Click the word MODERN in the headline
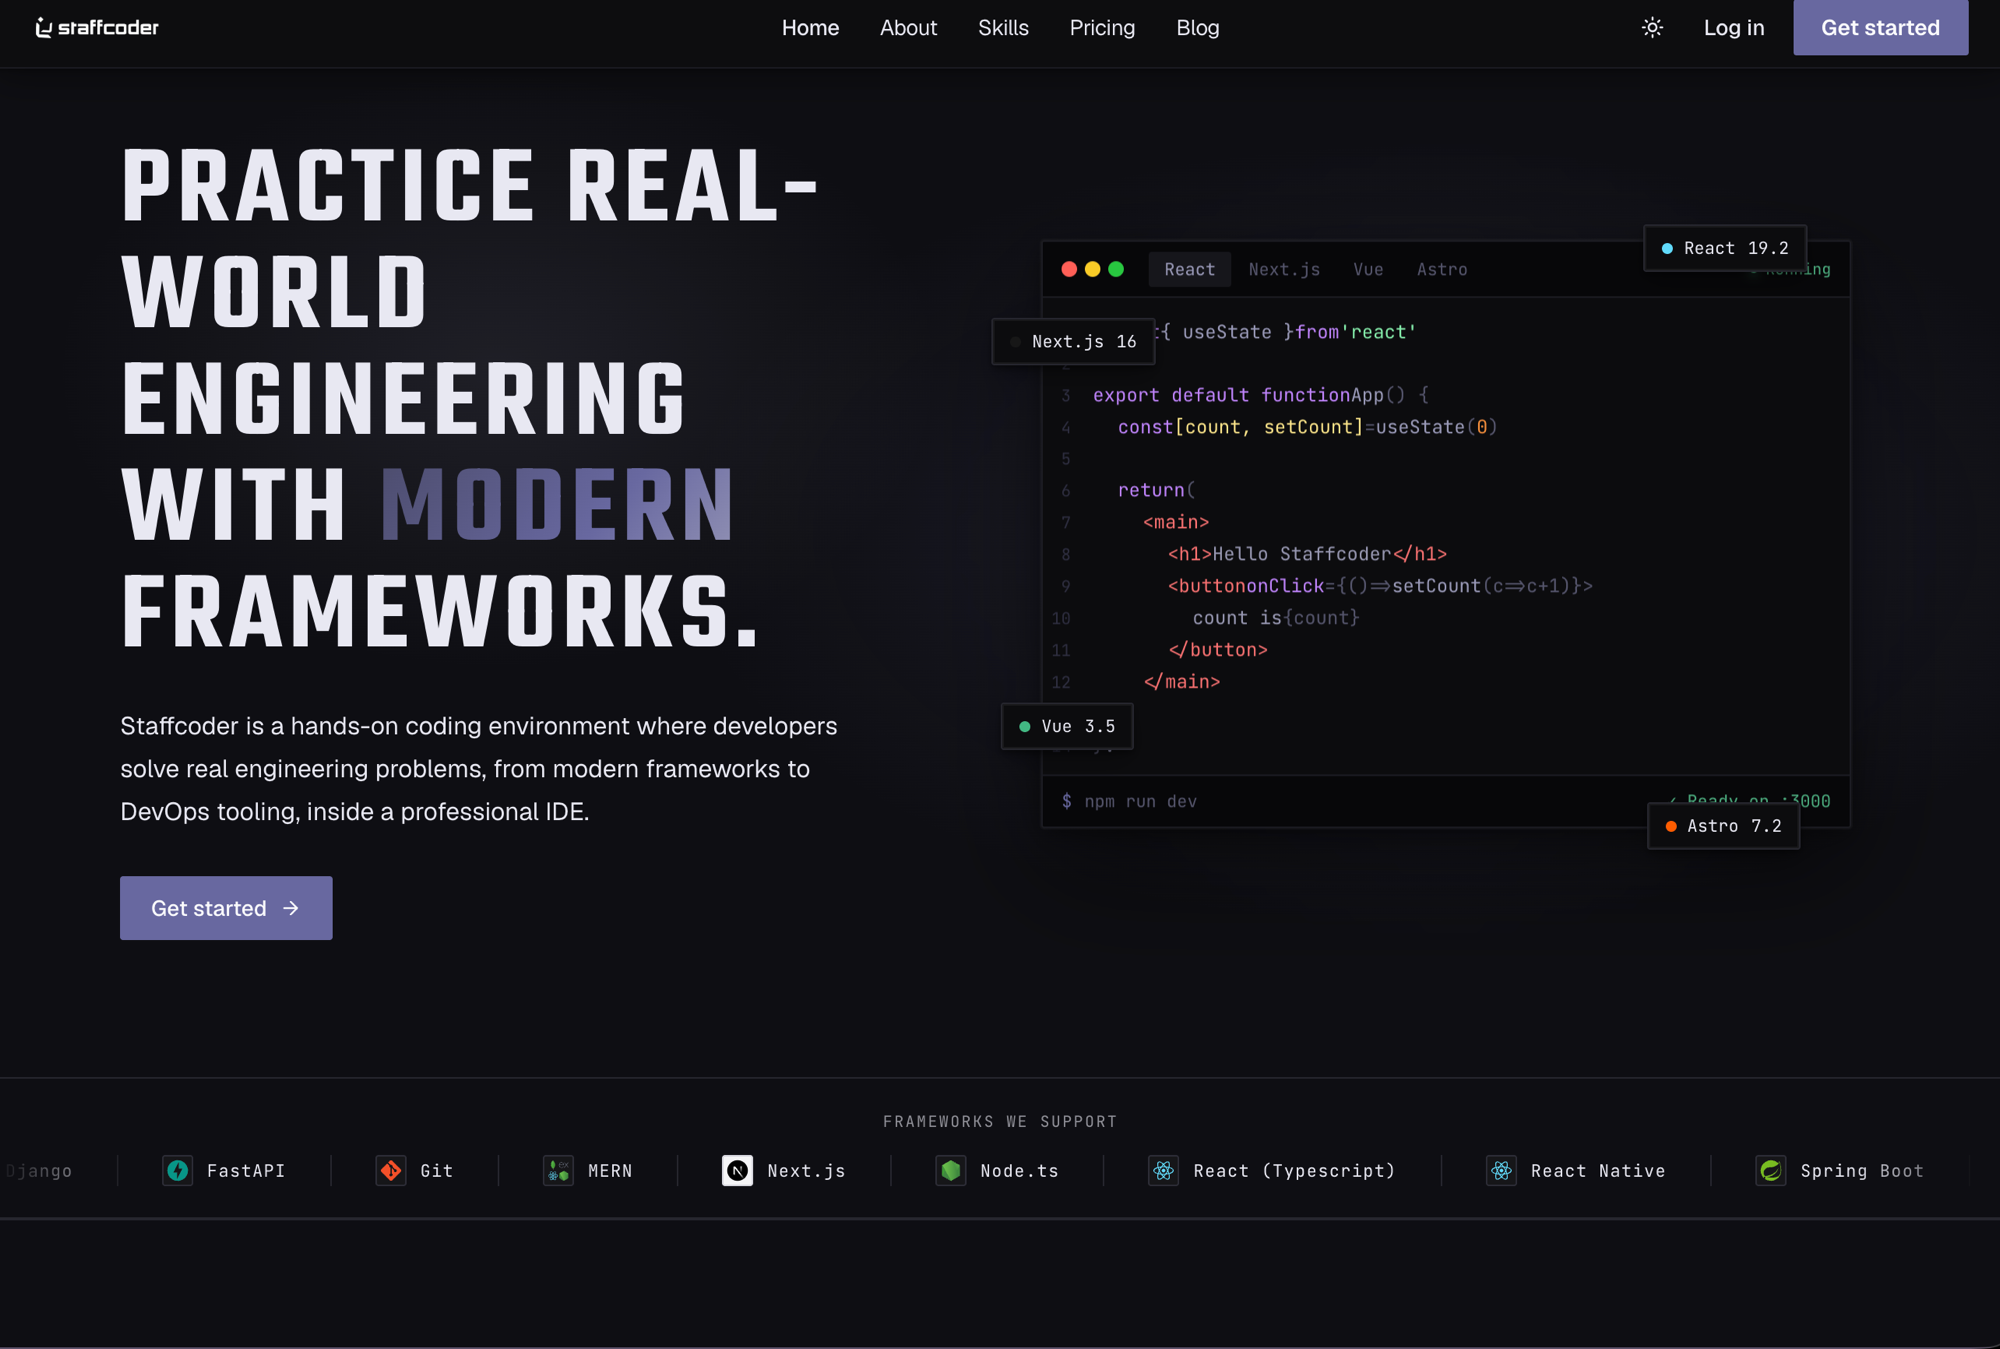The height and width of the screenshot is (1349, 2000). pos(558,505)
